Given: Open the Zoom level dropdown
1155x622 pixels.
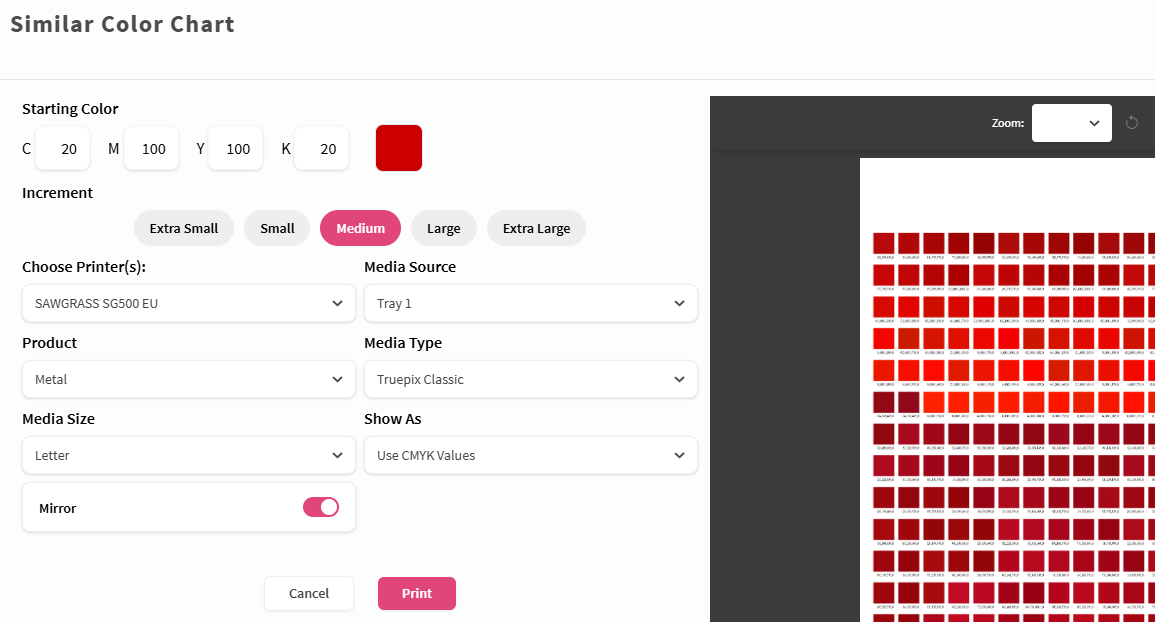Looking at the screenshot, I should point(1072,123).
